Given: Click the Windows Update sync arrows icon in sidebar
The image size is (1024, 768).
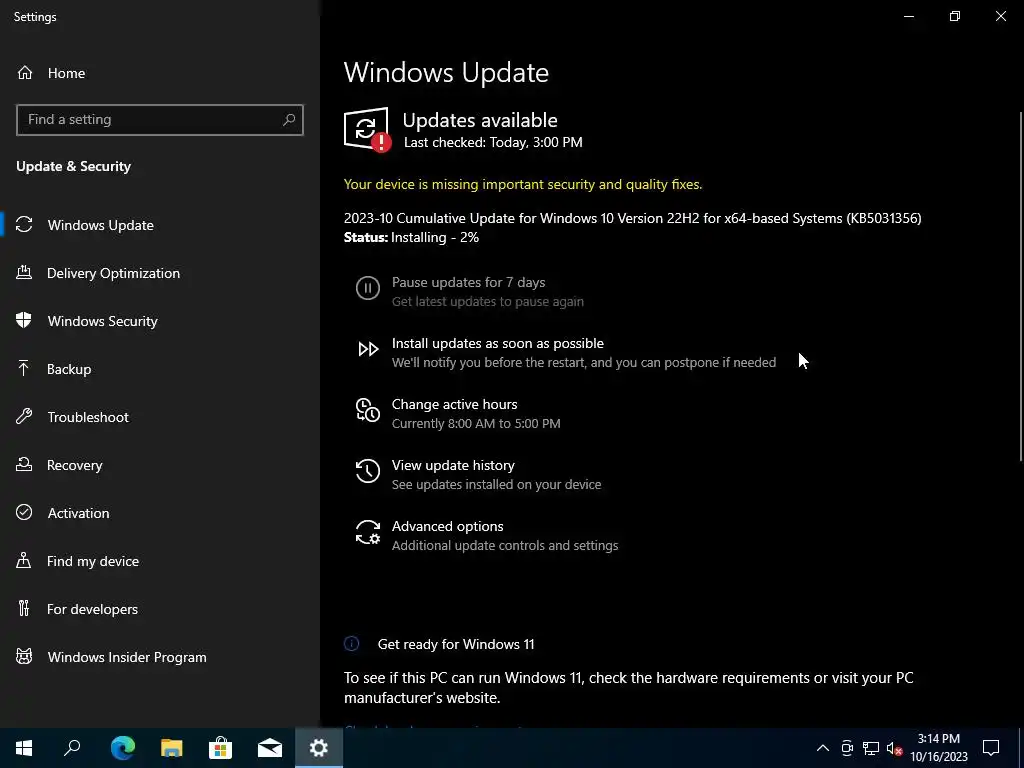Looking at the screenshot, I should pyautogui.click(x=24, y=225).
